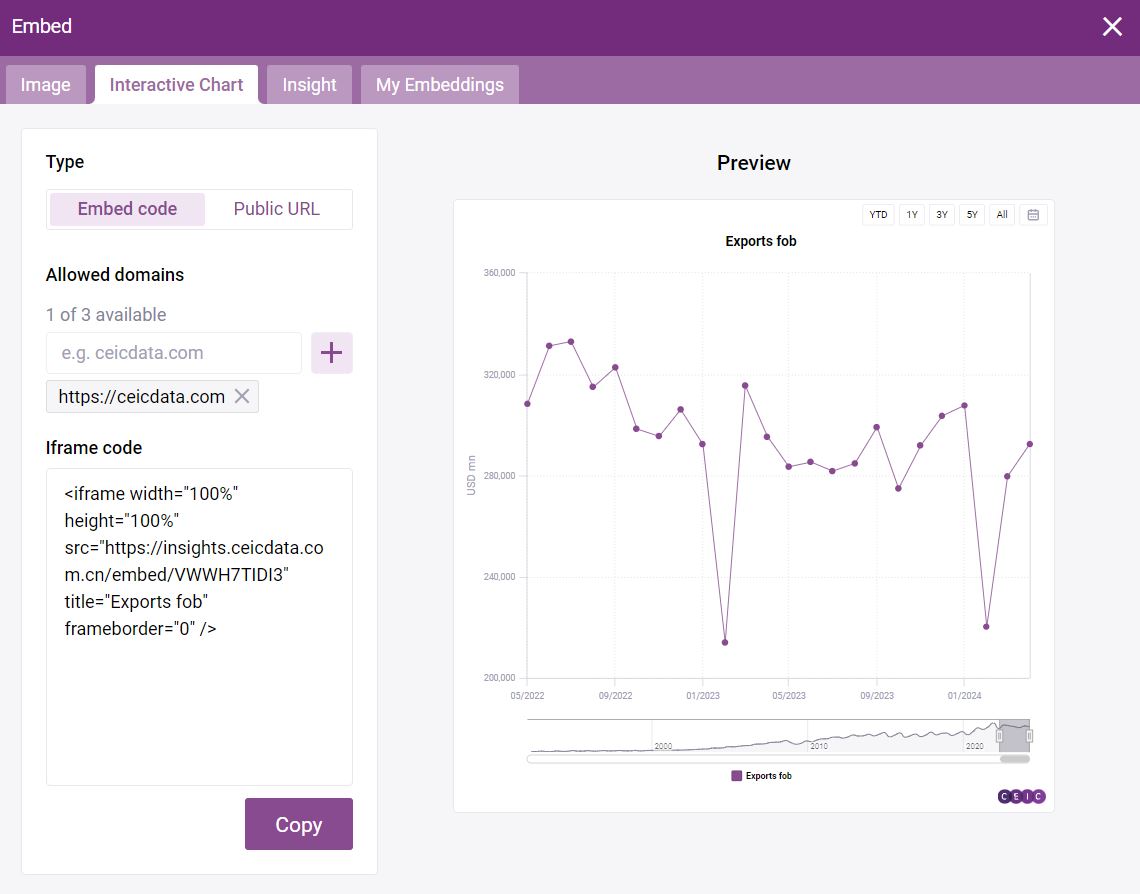
Task: Show the 5Y chart range
Action: (x=972, y=215)
